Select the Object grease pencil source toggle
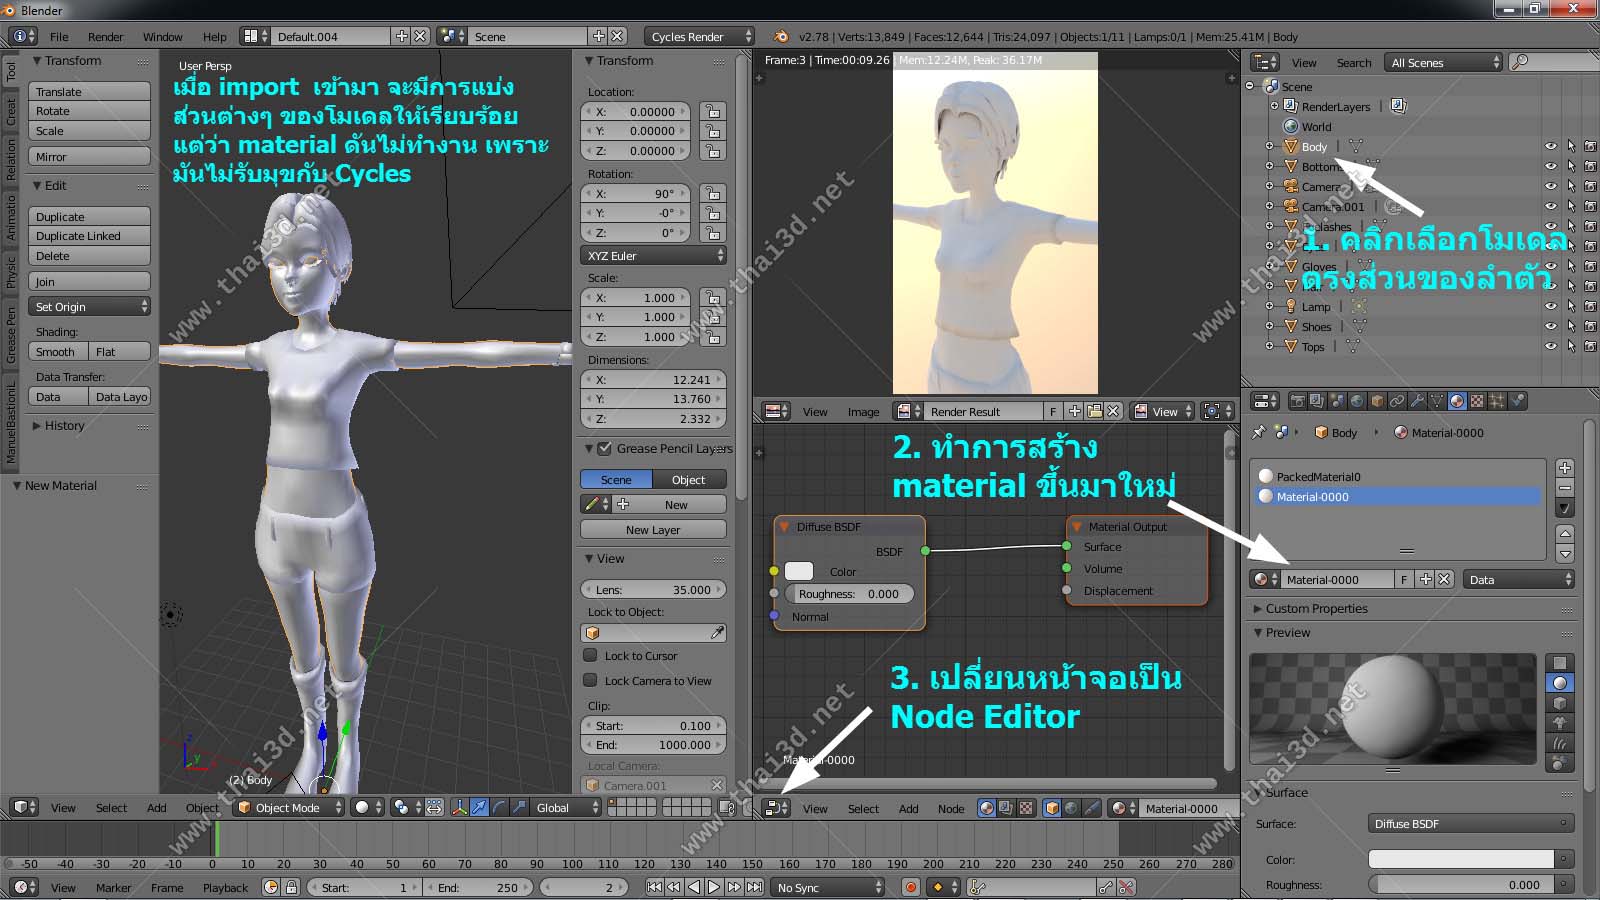1600x900 pixels. [x=689, y=479]
